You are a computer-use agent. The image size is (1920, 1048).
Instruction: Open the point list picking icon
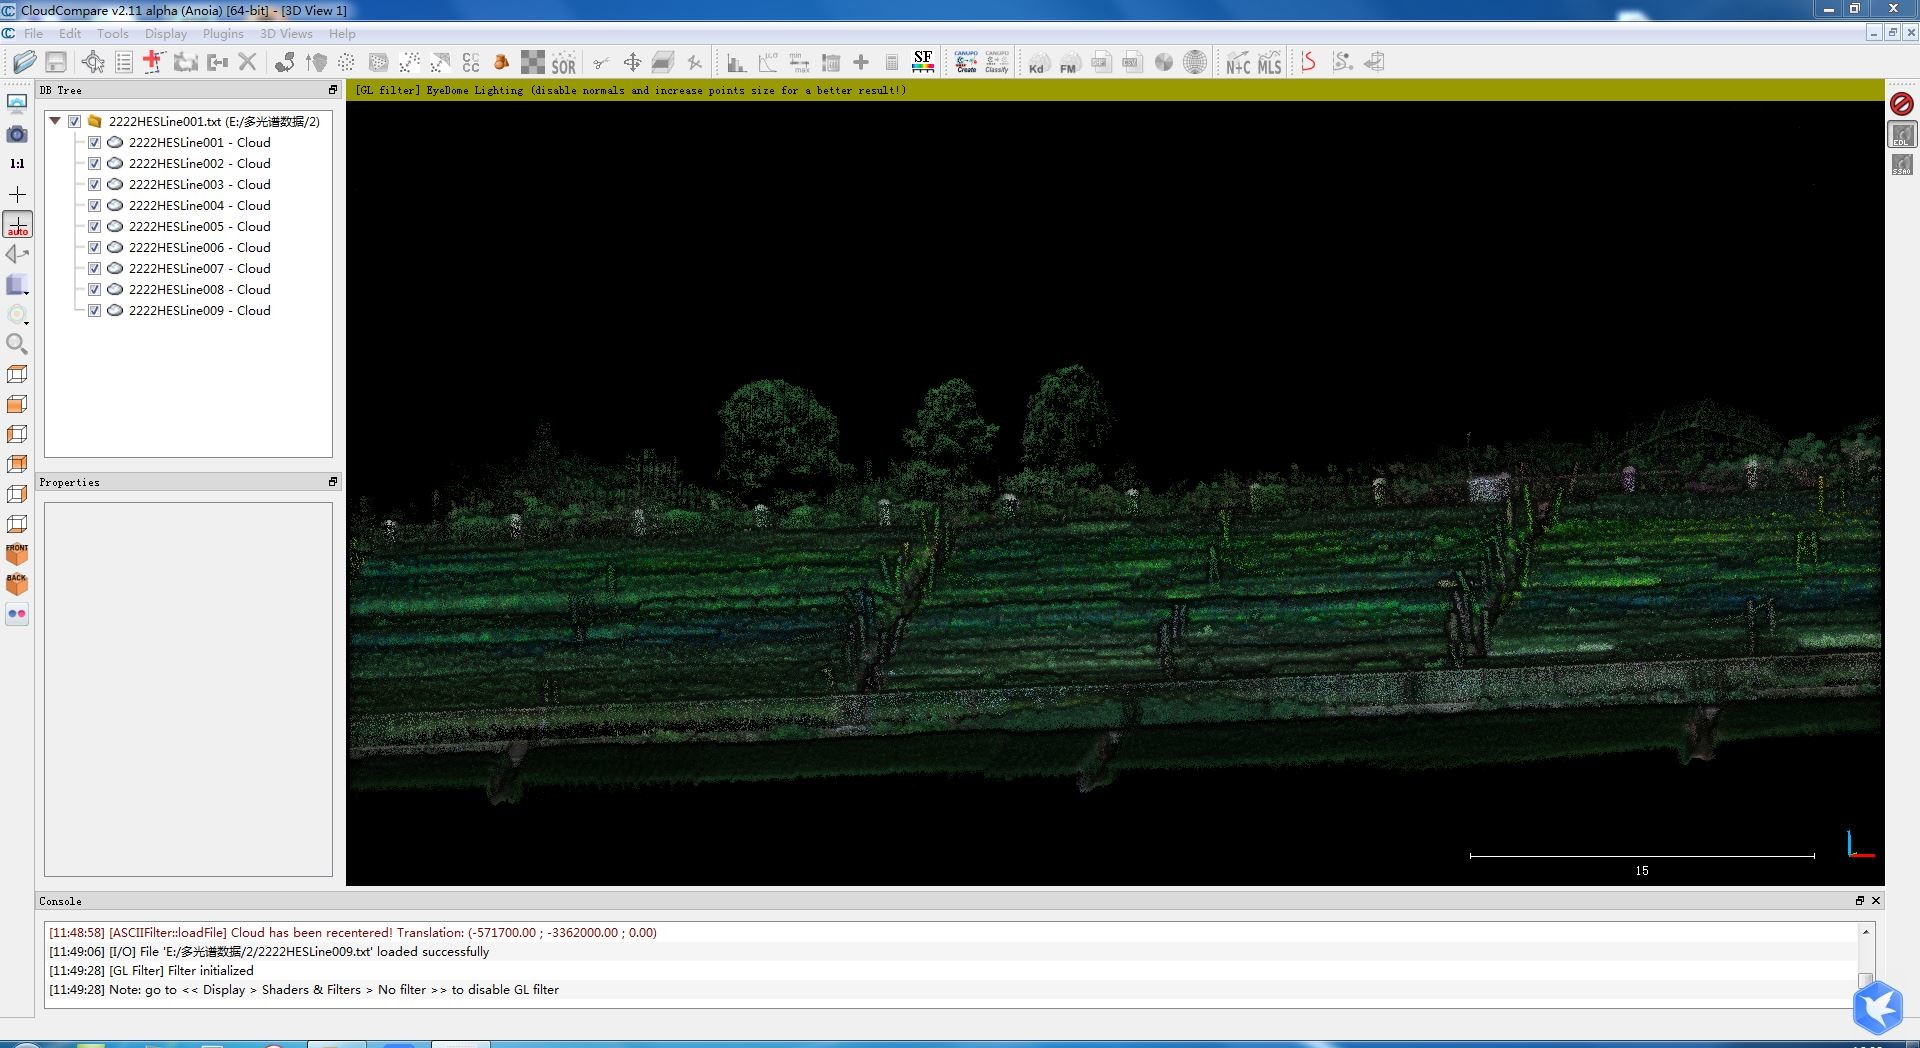pyautogui.click(x=124, y=62)
